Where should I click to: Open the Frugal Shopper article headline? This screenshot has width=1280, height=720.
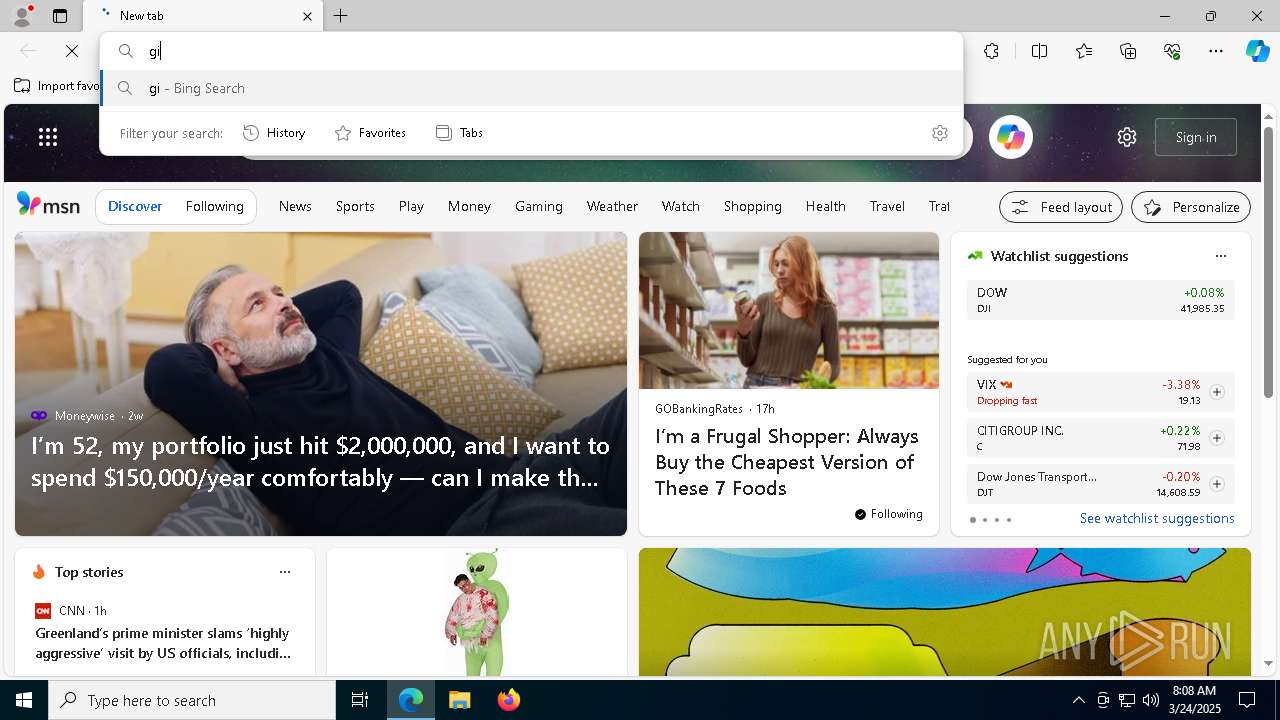coord(787,462)
